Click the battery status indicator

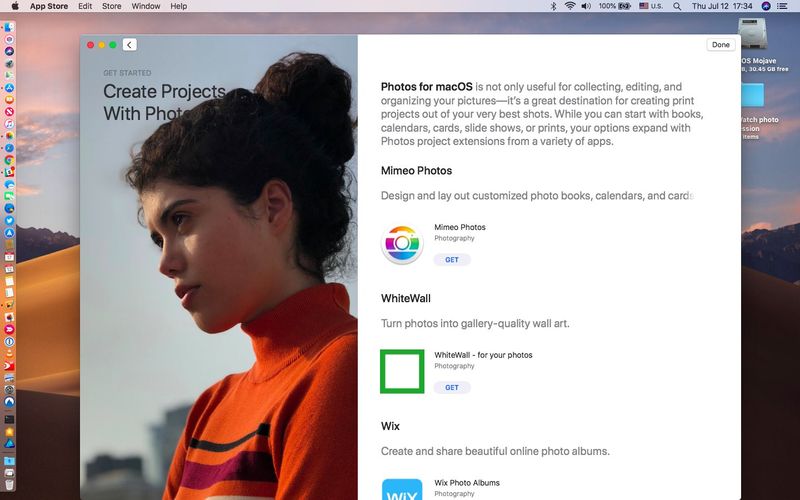615,6
